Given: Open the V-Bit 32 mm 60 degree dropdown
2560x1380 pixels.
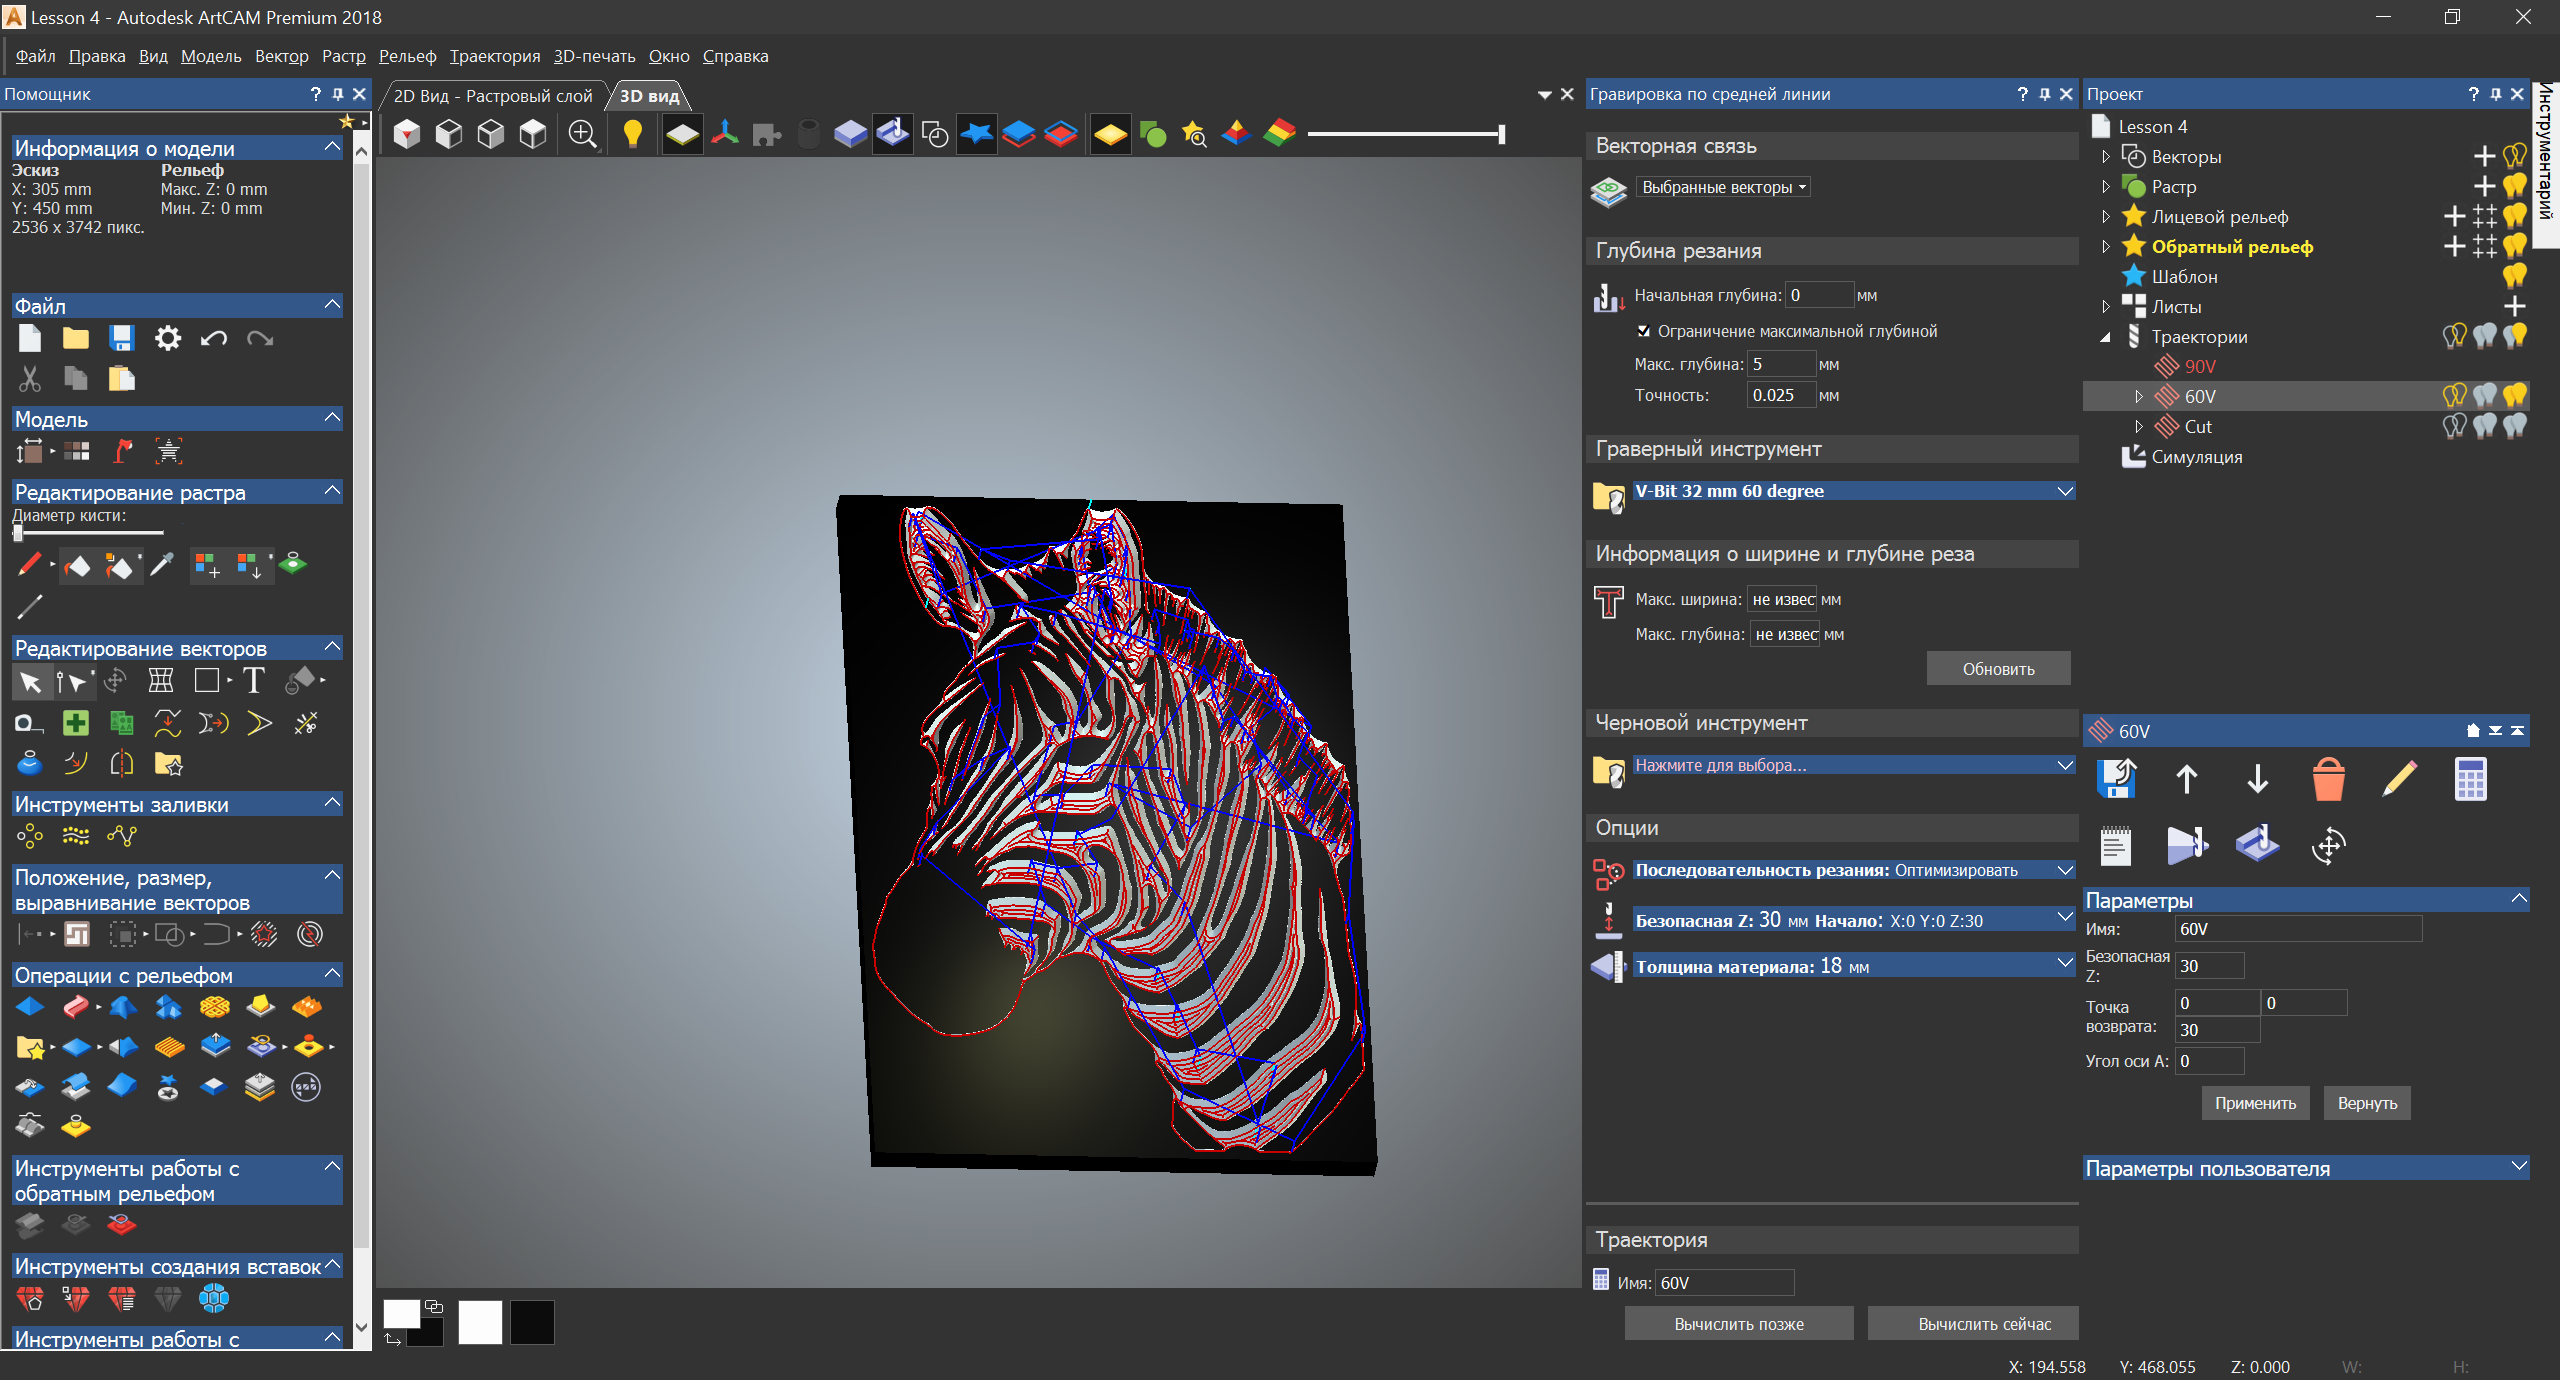Looking at the screenshot, I should coord(2064,491).
